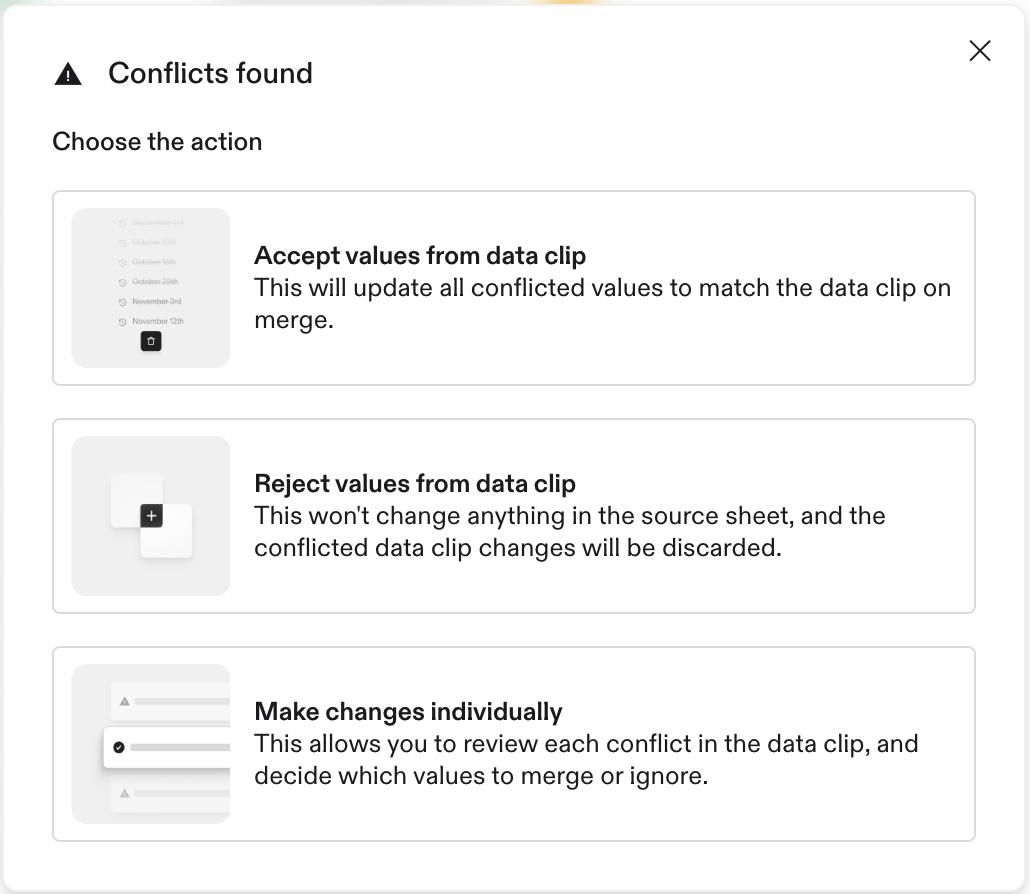This screenshot has height=894, width=1030.
Task: Click the history icon next to November 3rd
Action: click(x=122, y=301)
